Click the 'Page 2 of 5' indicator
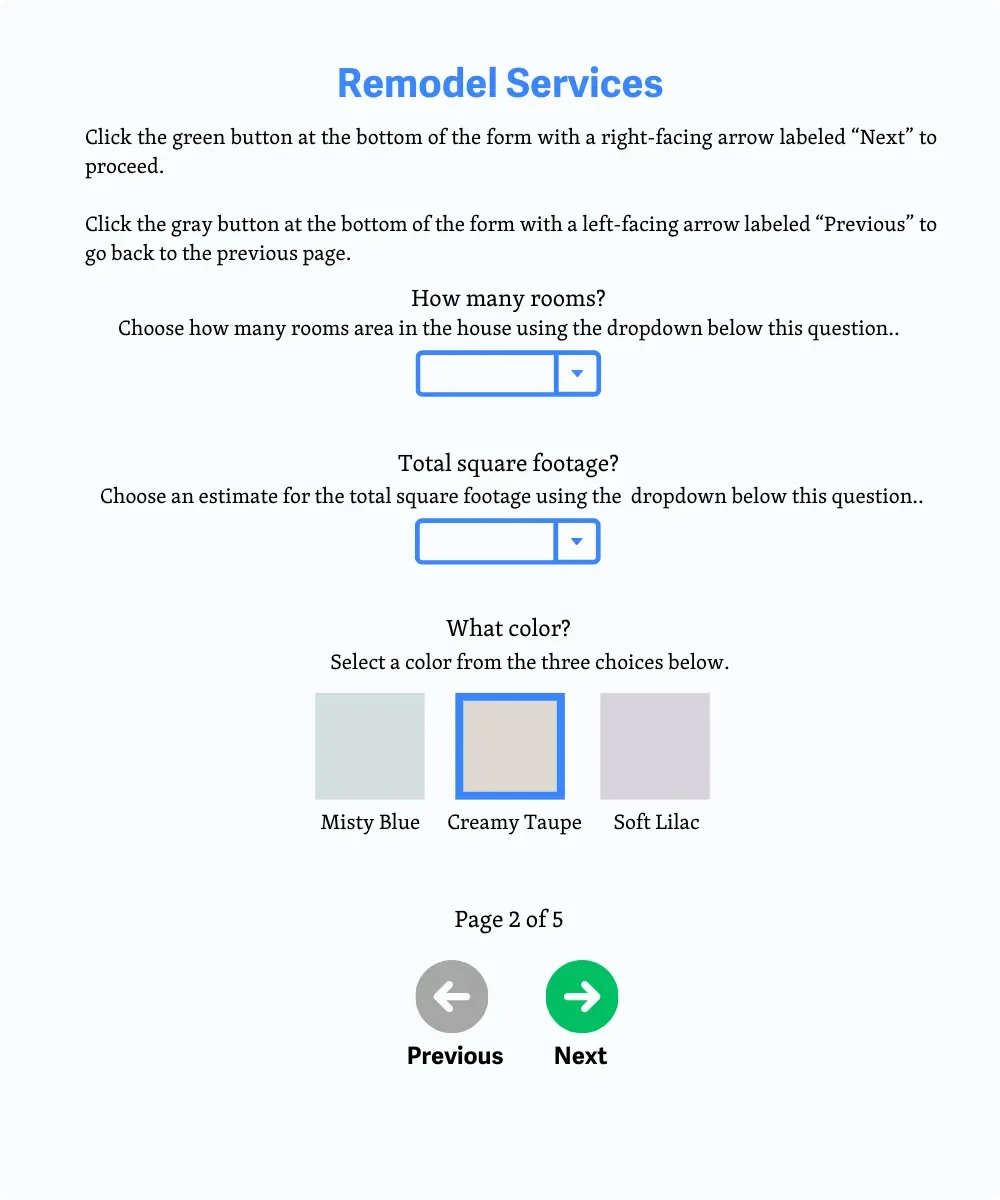The width and height of the screenshot is (1000, 1200). point(508,919)
